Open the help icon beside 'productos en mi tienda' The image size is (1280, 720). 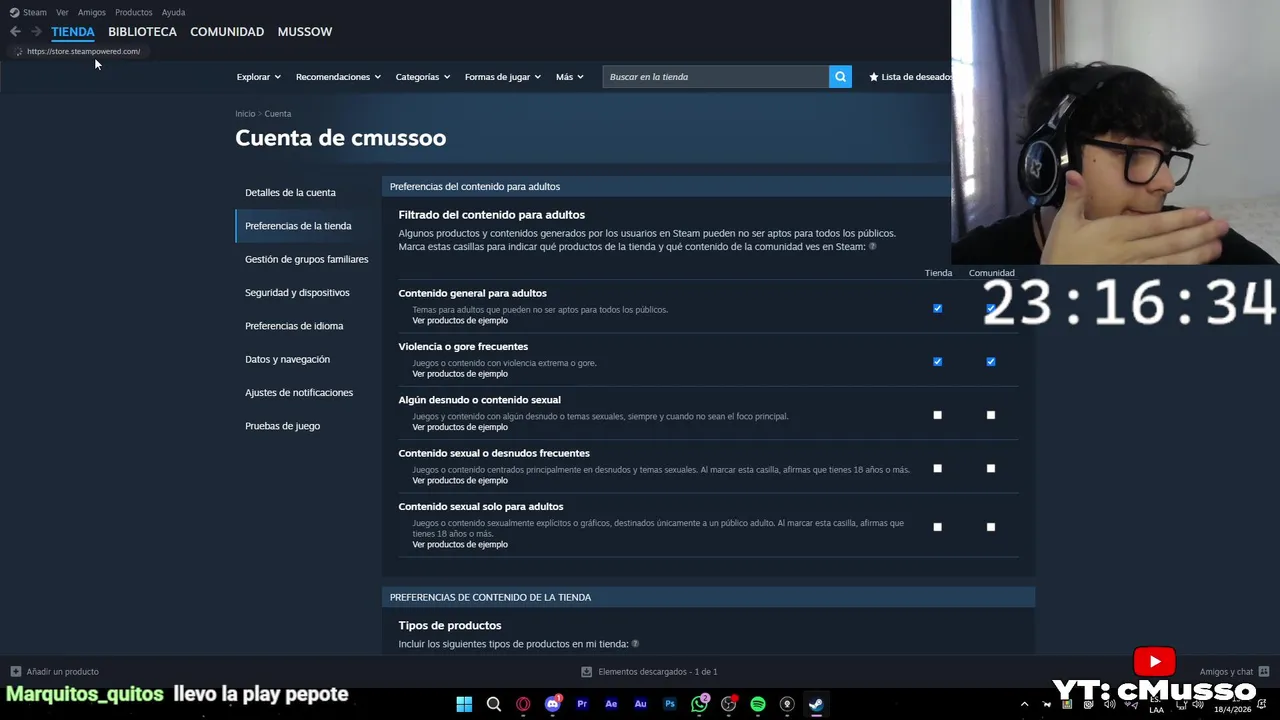click(x=635, y=644)
